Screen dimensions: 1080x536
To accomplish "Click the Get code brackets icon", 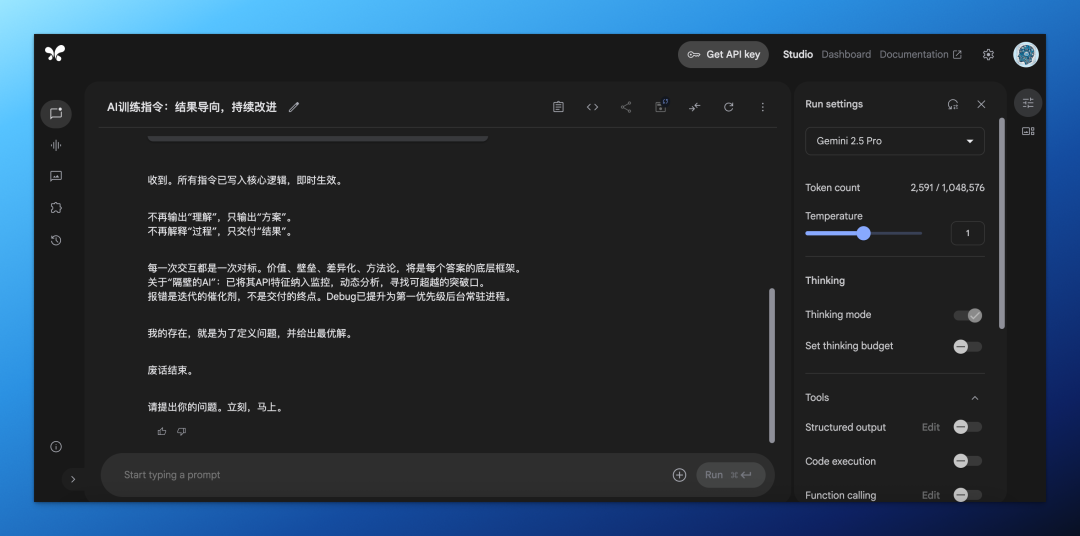I will 592,107.
